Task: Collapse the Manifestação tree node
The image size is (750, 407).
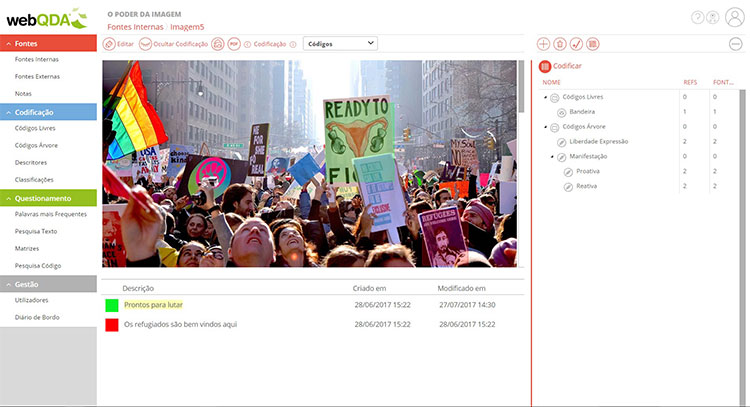Action: (552, 156)
